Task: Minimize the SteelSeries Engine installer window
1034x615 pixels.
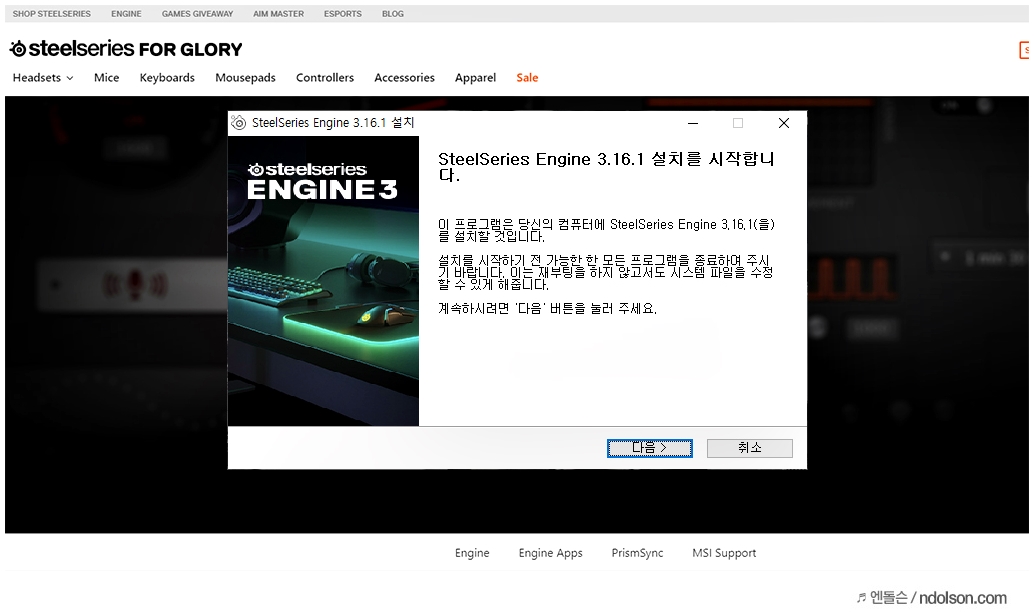Action: pos(693,123)
